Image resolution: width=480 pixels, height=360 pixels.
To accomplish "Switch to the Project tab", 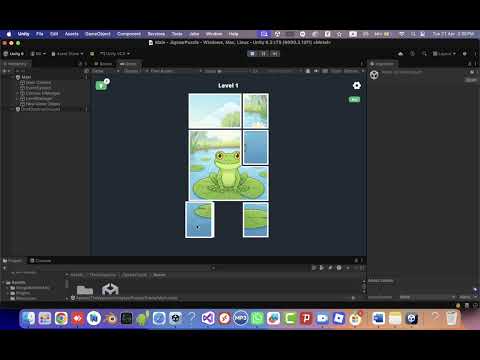I will coord(13,261).
